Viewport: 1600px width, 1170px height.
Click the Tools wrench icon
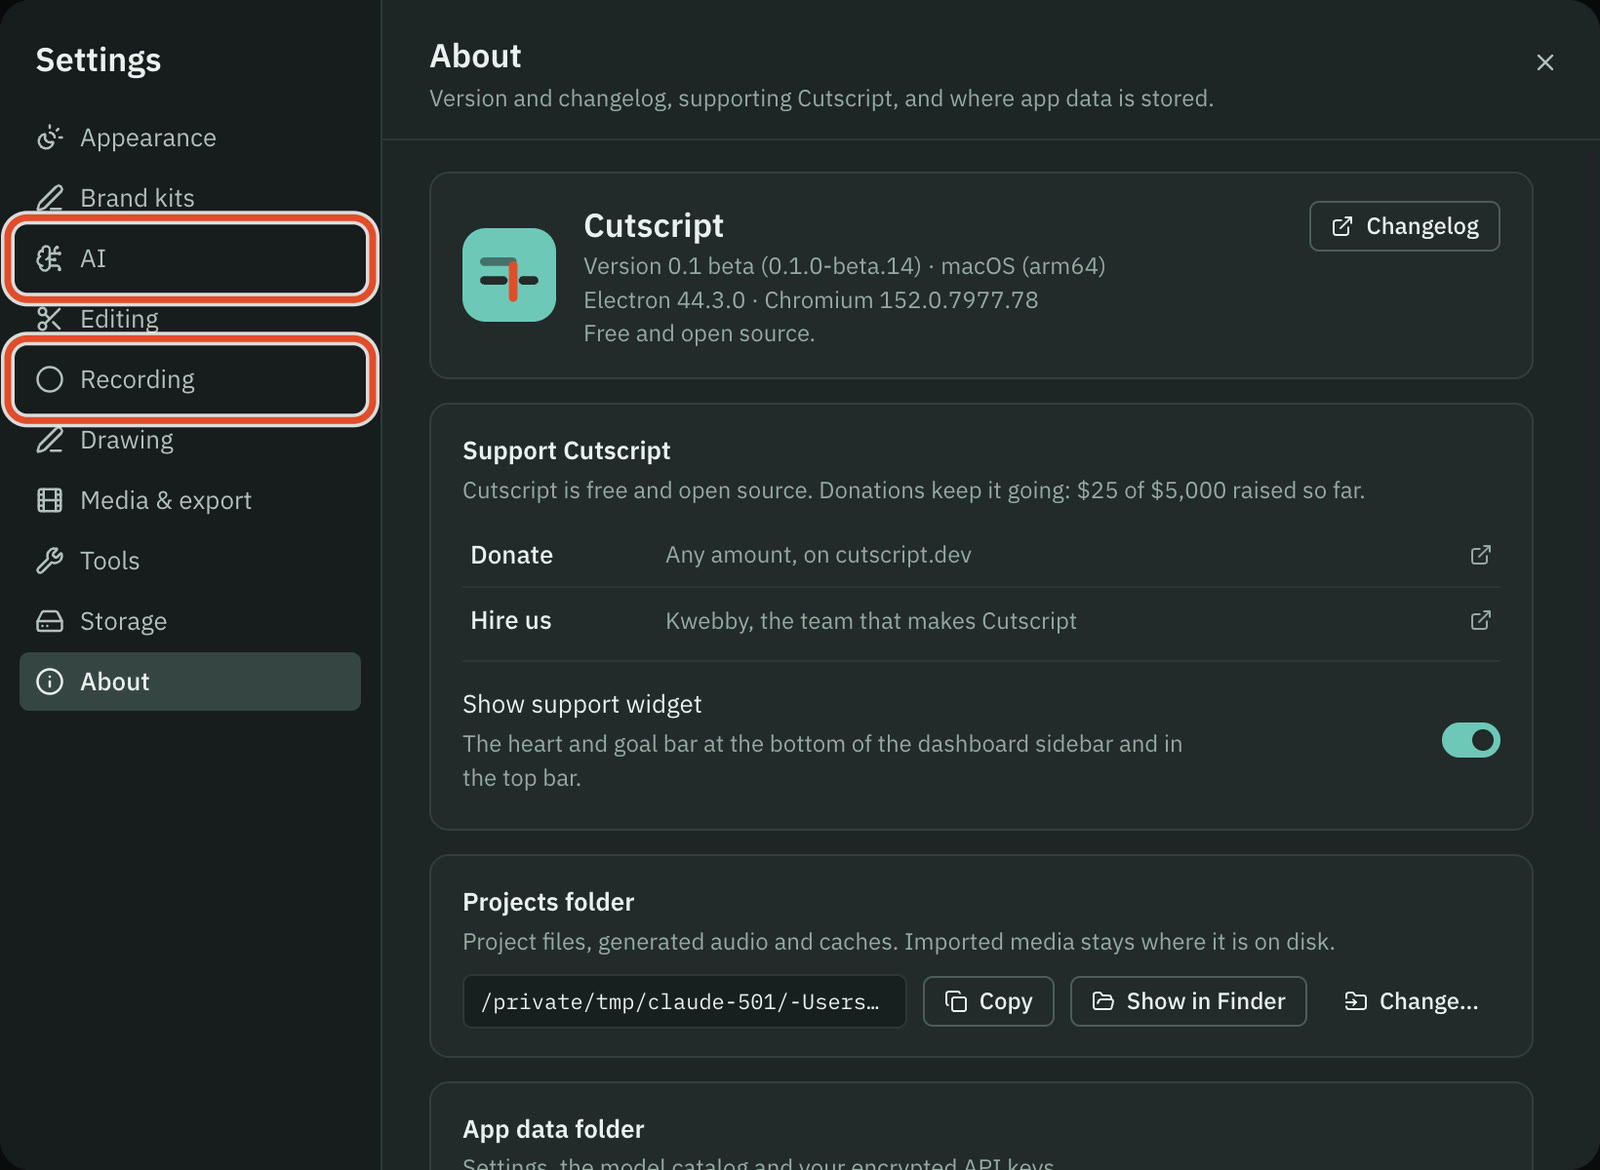pyautogui.click(x=49, y=561)
